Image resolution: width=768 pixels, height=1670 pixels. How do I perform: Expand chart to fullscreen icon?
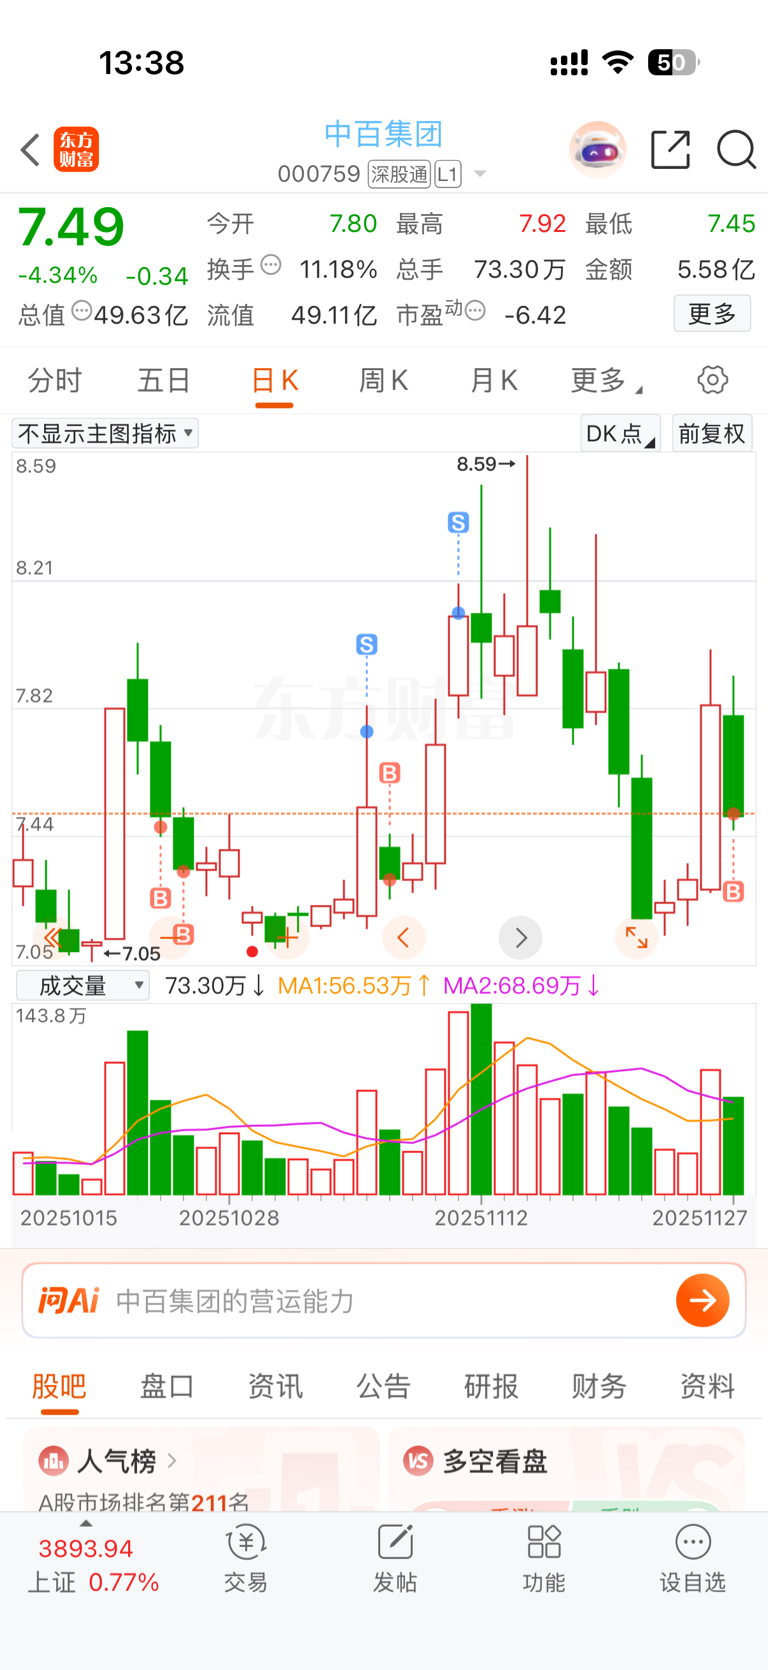coord(636,937)
